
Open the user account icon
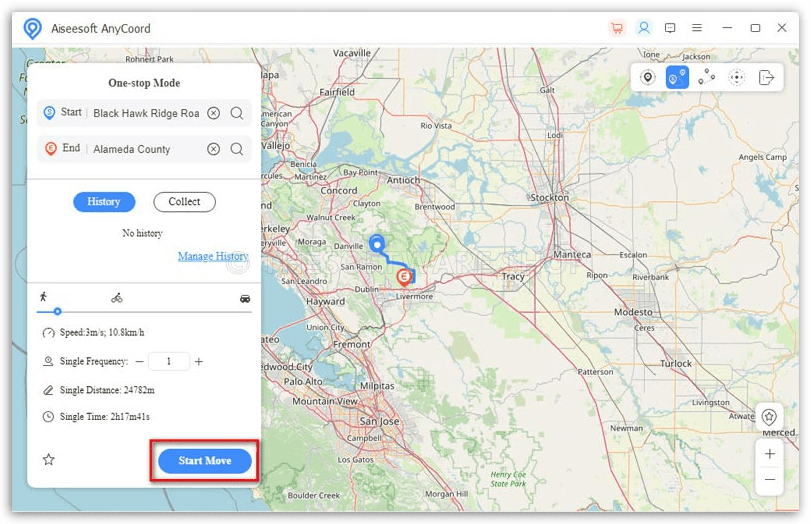pos(643,28)
